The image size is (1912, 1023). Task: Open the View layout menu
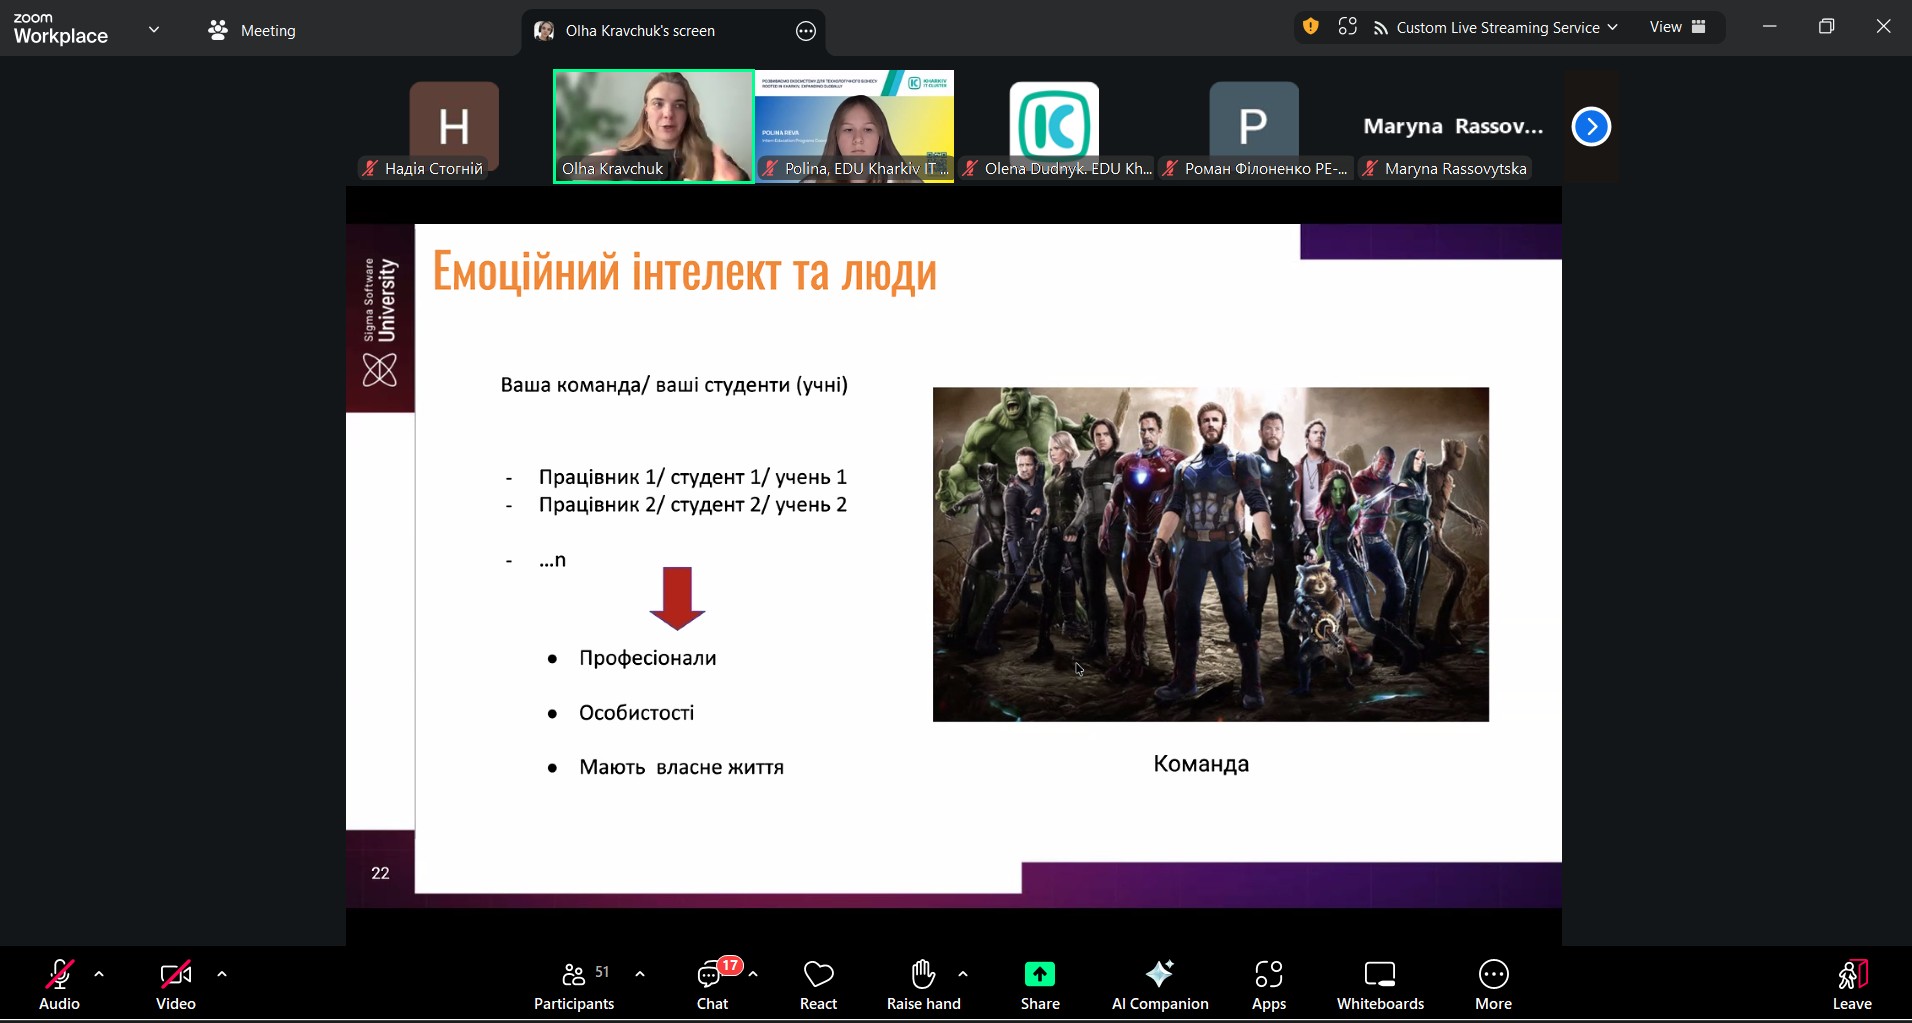1677,27
